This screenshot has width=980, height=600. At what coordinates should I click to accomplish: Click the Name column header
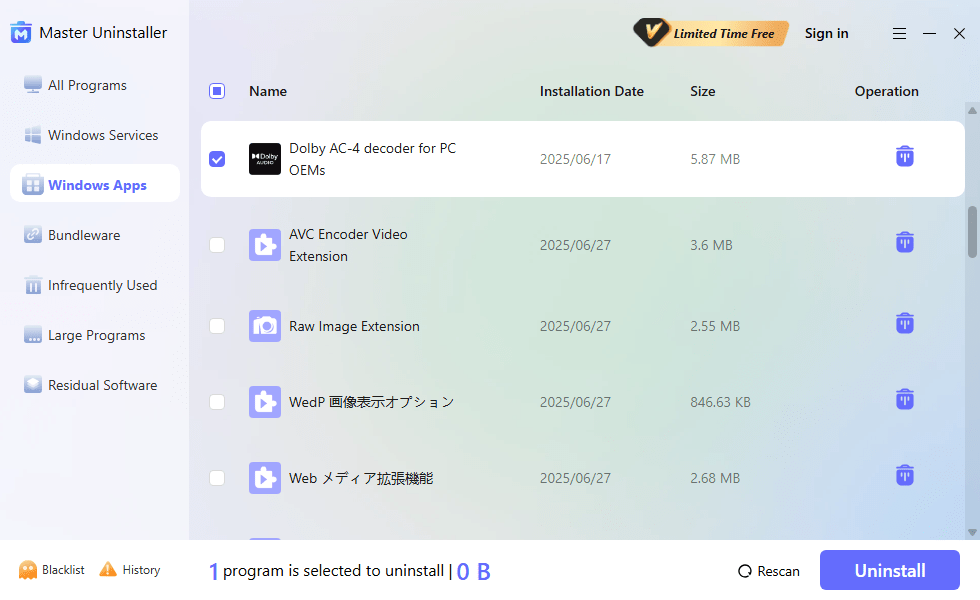268,91
